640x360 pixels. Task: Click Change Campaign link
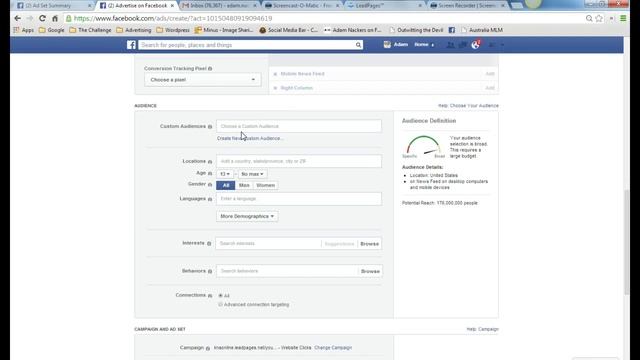coord(333,348)
